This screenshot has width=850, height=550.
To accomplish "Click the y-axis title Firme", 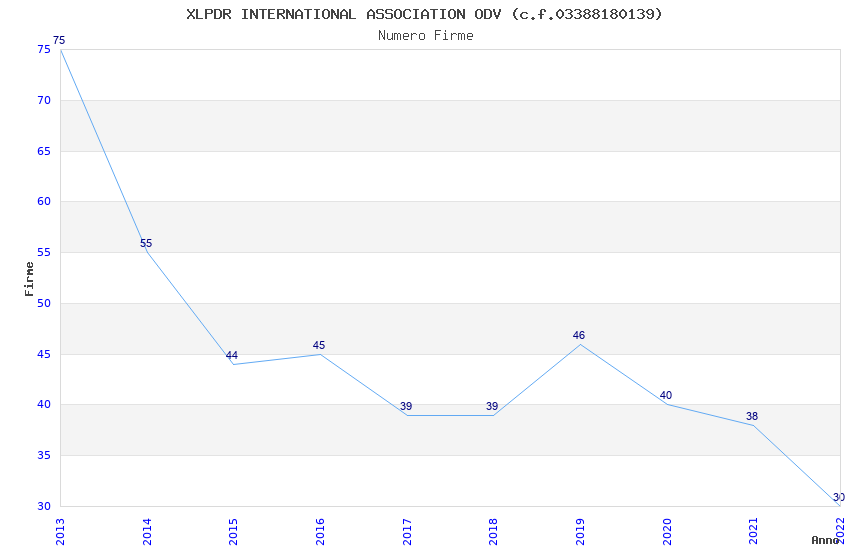I will pos(29,279).
